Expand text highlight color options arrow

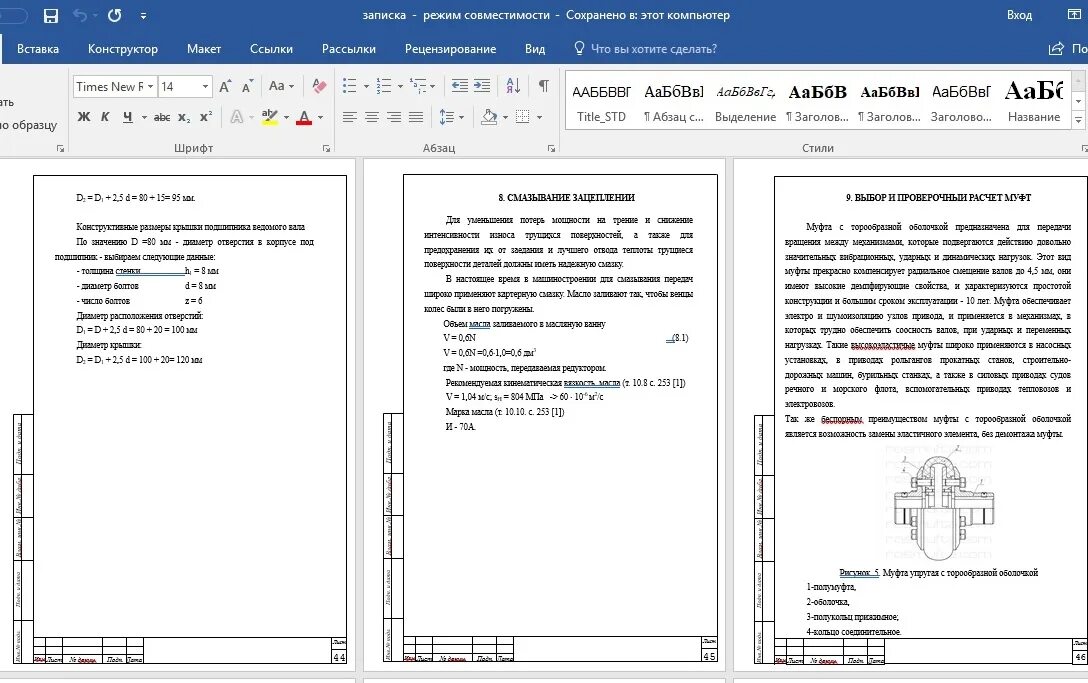coord(286,117)
